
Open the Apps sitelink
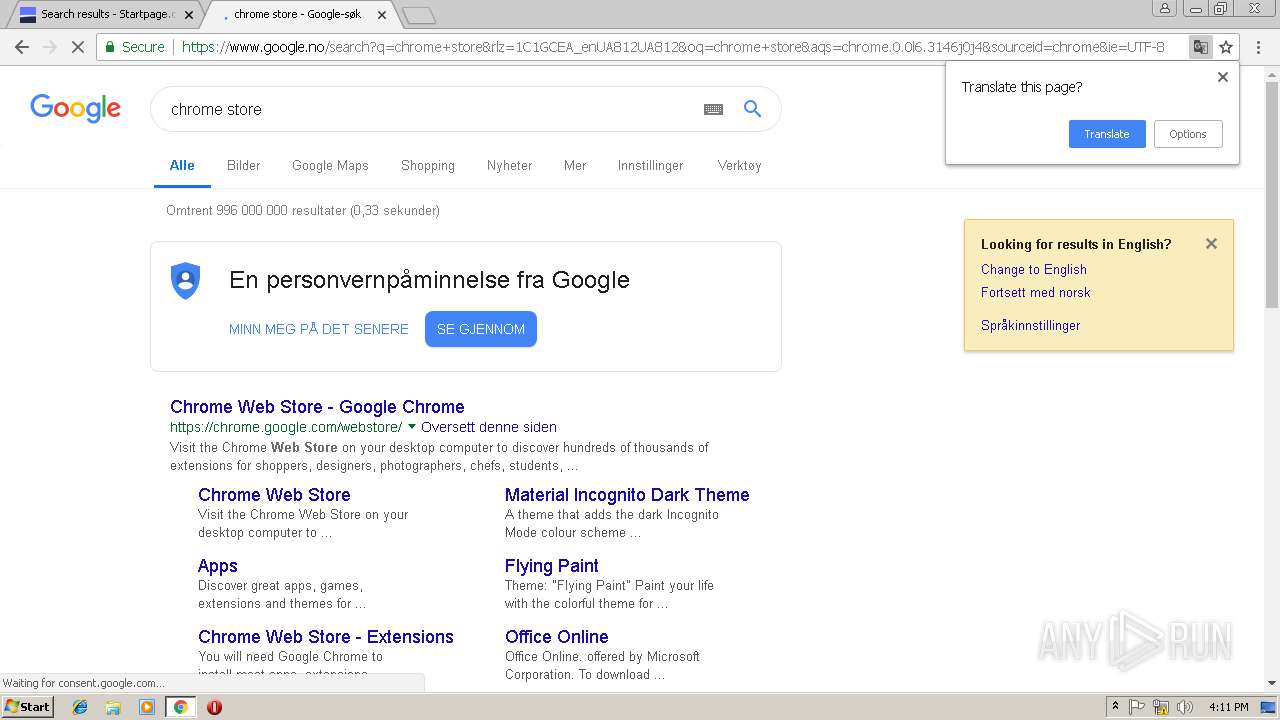click(218, 566)
